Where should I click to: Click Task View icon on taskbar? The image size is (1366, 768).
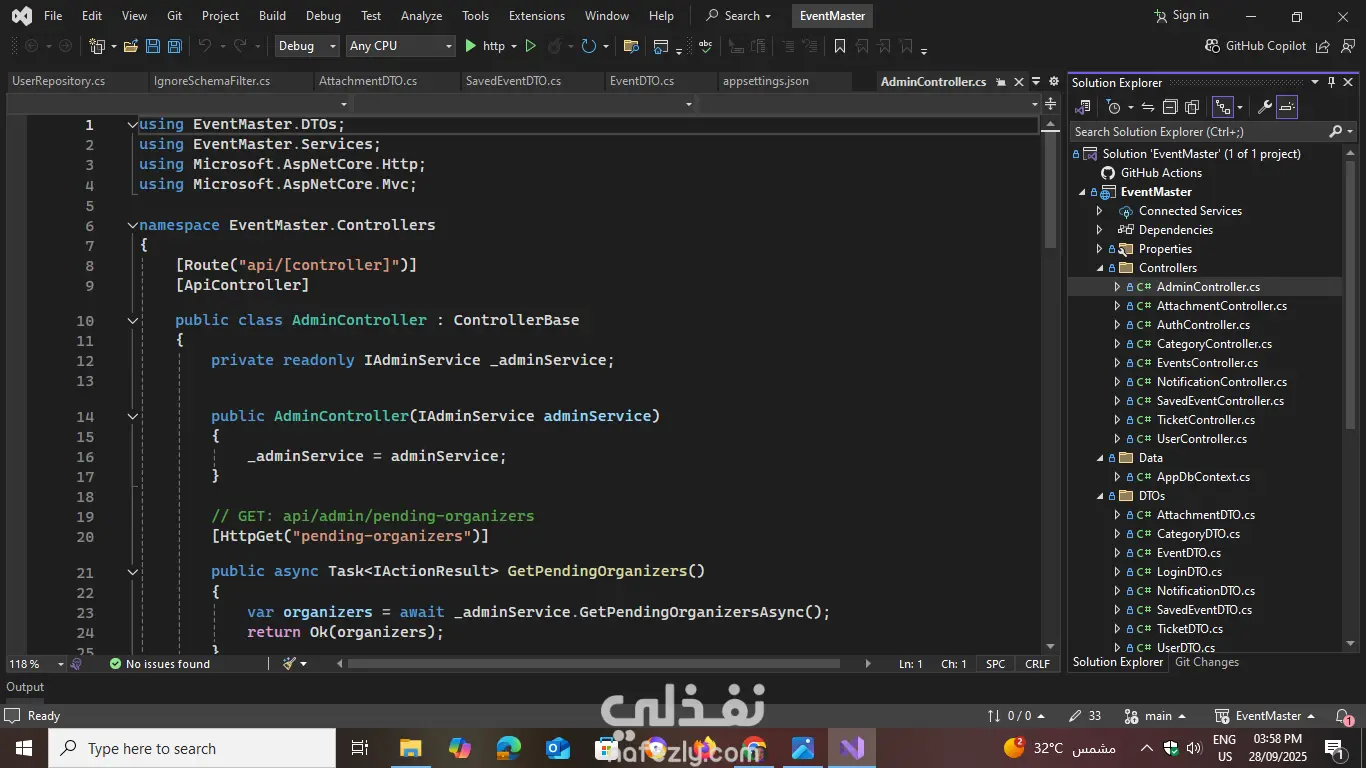coord(360,748)
